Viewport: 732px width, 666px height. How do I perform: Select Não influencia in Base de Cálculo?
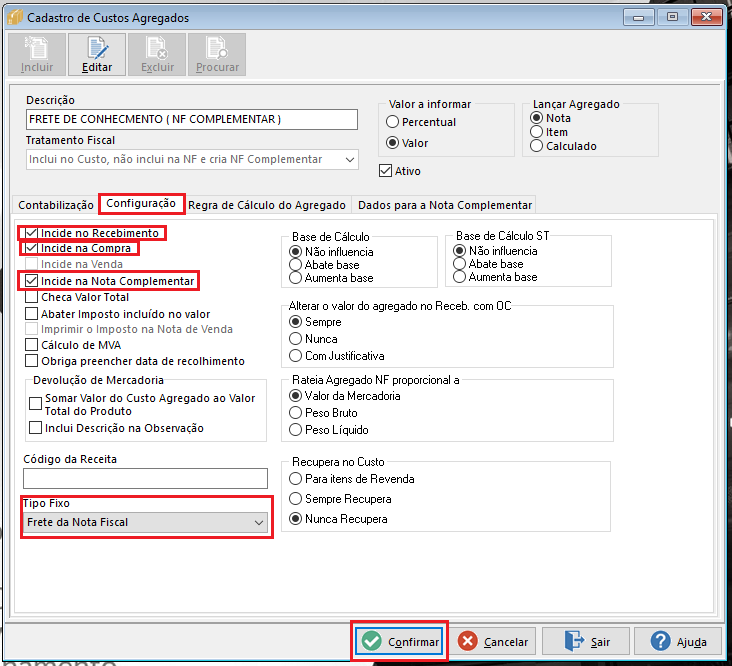pos(331,252)
